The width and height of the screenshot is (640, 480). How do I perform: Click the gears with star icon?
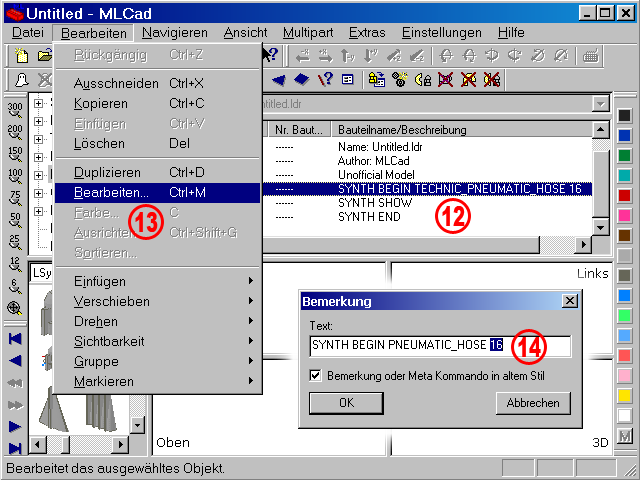(400, 80)
